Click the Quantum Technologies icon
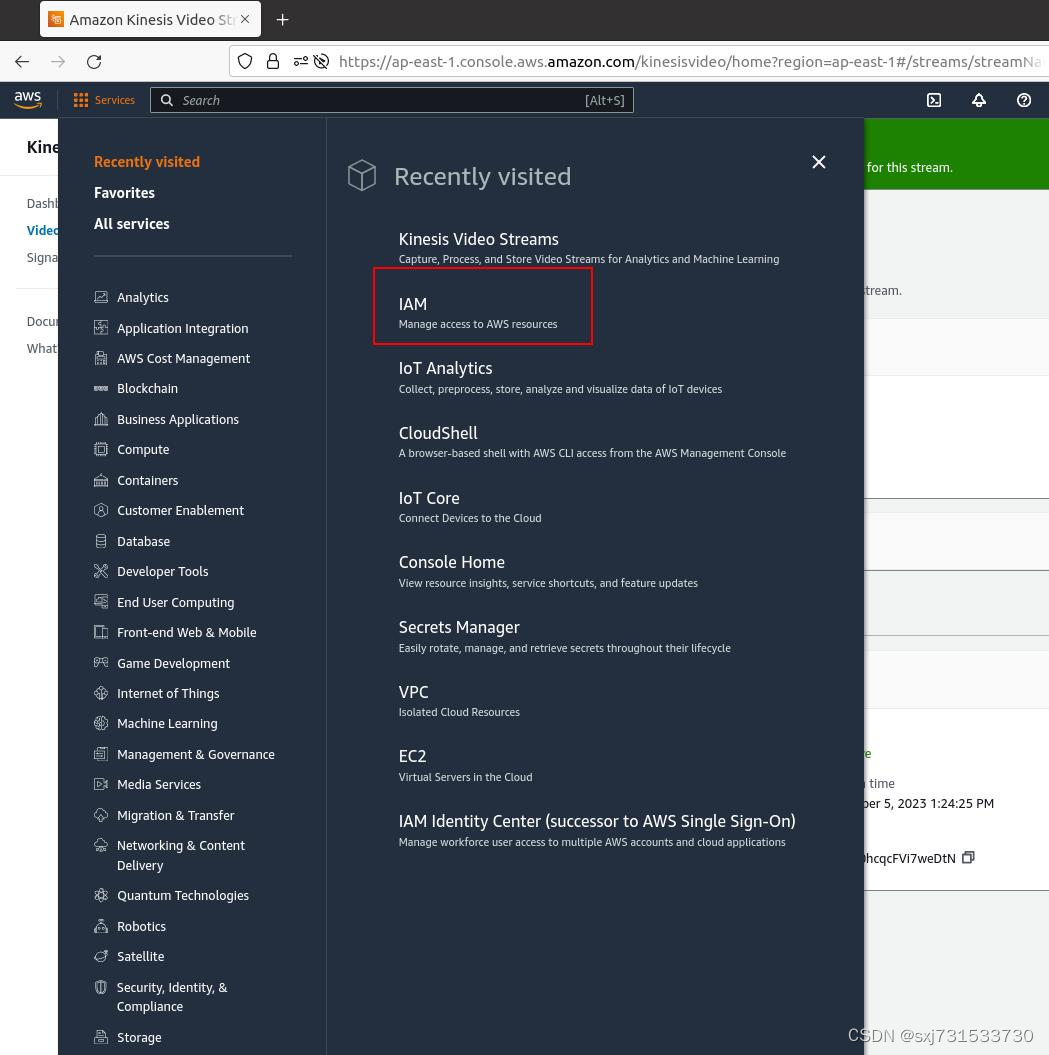1049x1055 pixels. [101, 895]
